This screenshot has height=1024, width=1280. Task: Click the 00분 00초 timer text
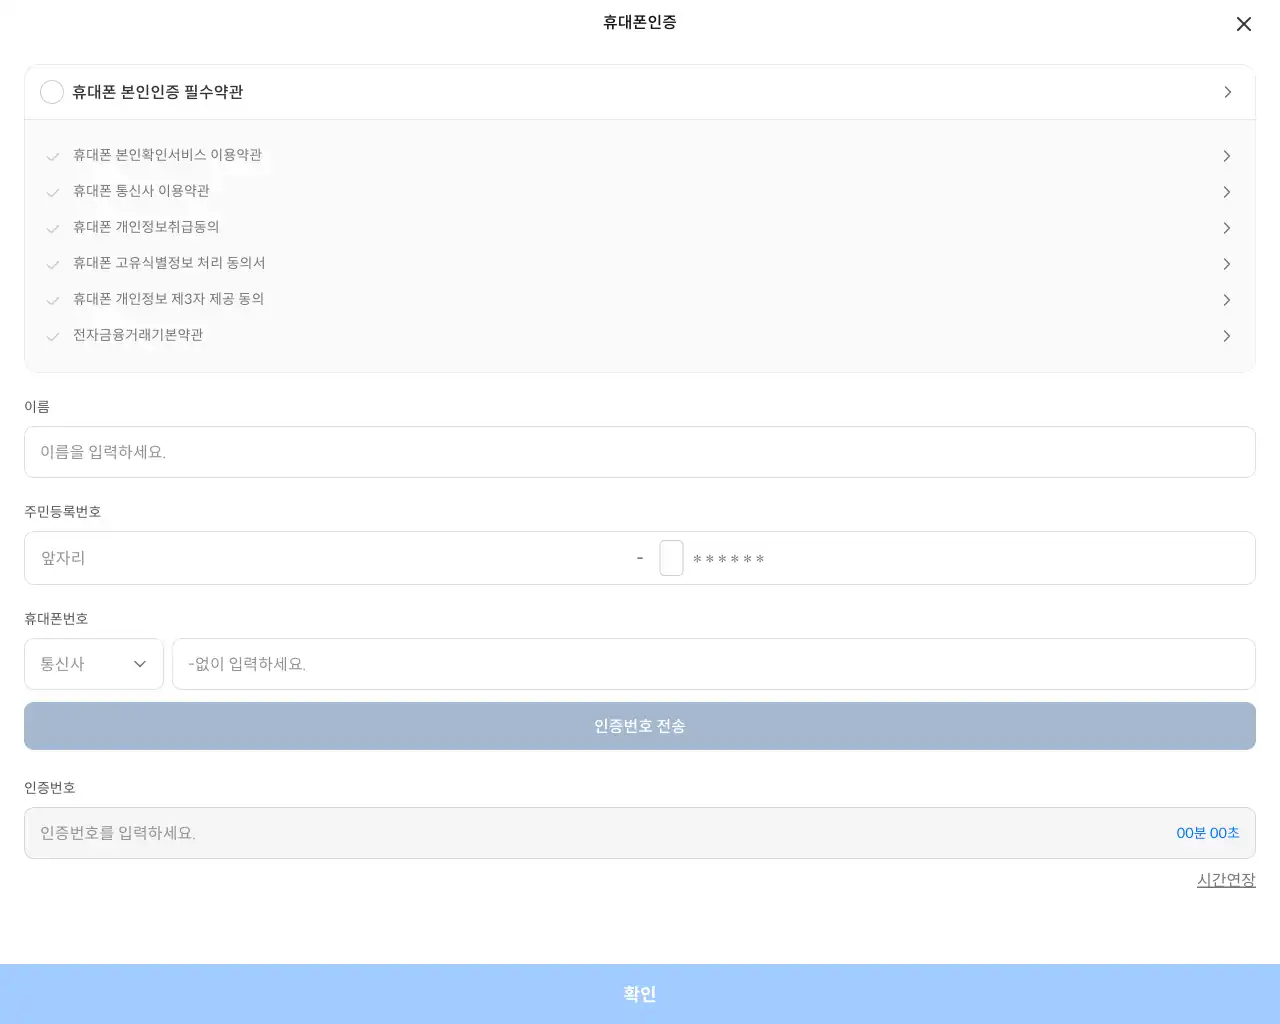click(1208, 833)
